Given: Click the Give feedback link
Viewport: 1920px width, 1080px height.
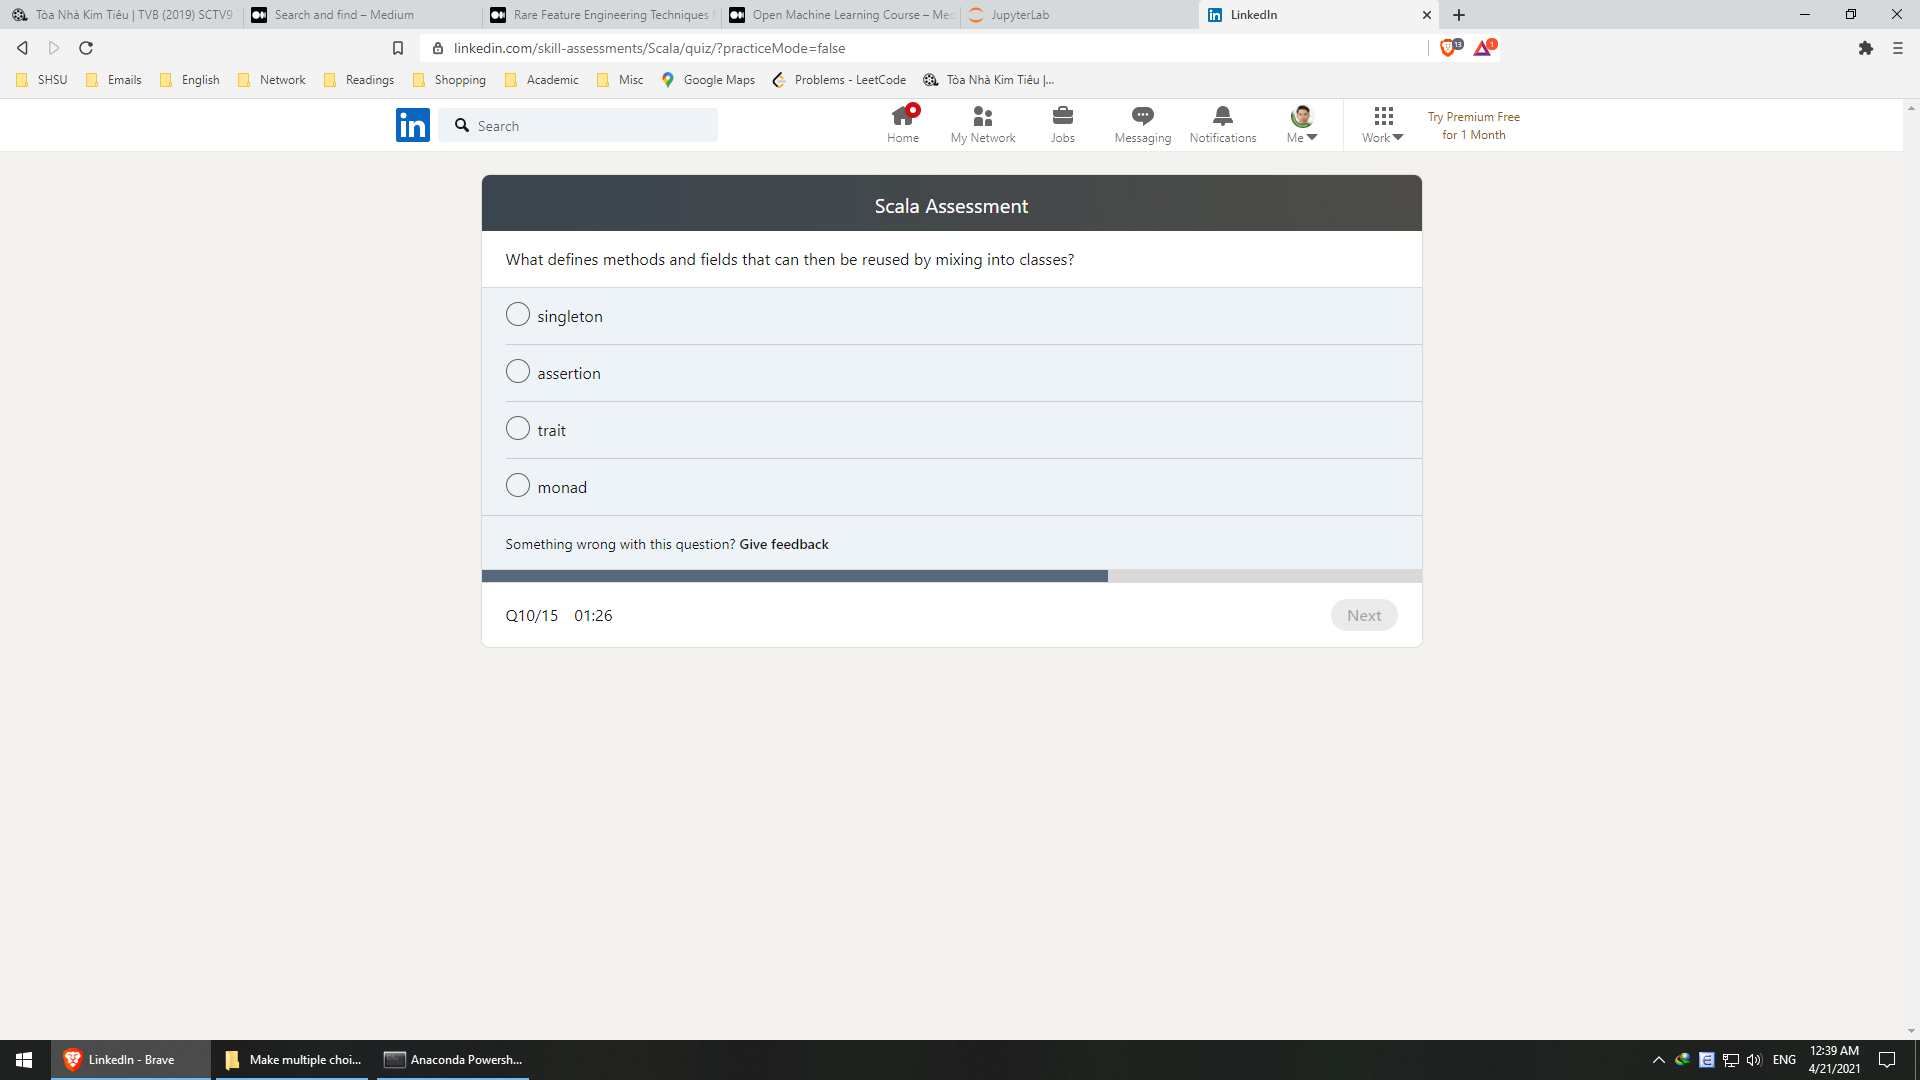Looking at the screenshot, I should pyautogui.click(x=783, y=544).
